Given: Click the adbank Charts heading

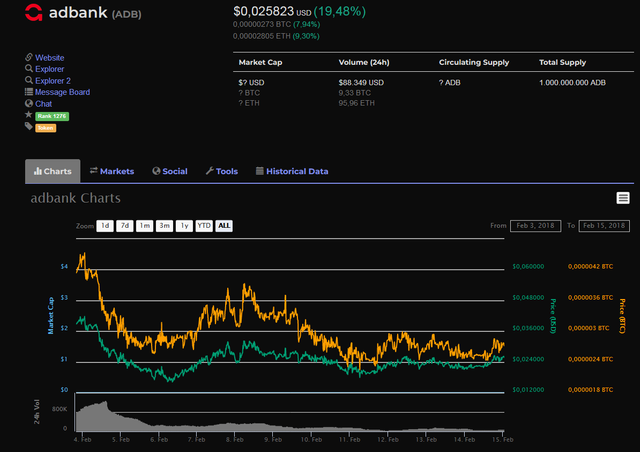Looking at the screenshot, I should coord(76,198).
